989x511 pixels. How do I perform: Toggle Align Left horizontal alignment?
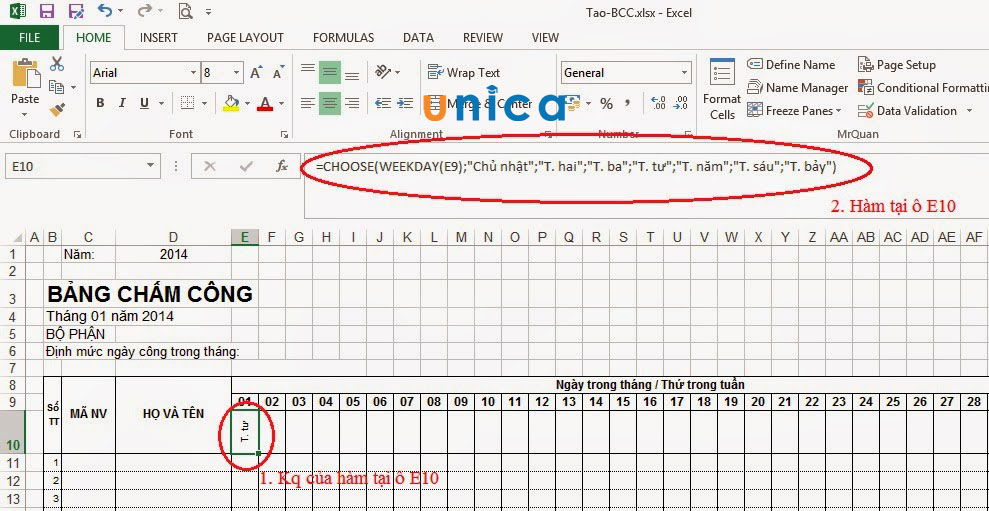307,103
